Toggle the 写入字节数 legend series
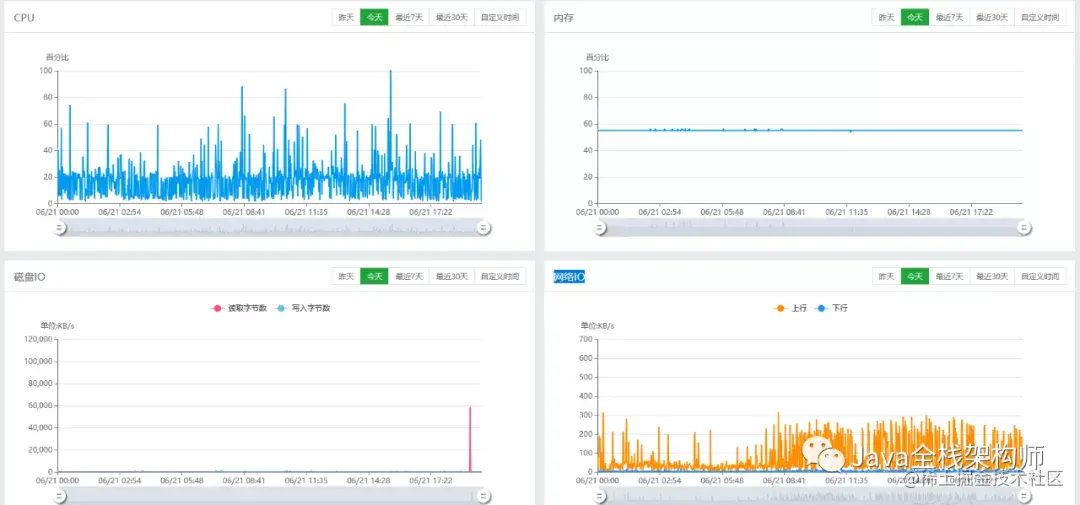The width and height of the screenshot is (1080, 505). [x=302, y=308]
